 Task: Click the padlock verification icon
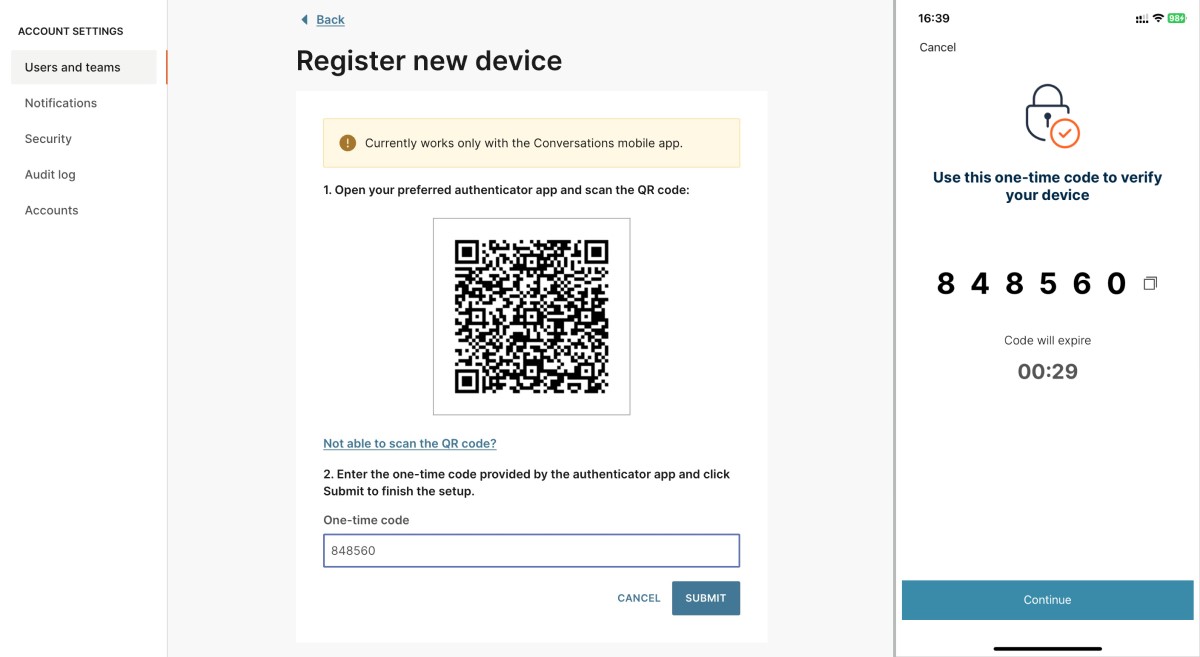click(1052, 115)
